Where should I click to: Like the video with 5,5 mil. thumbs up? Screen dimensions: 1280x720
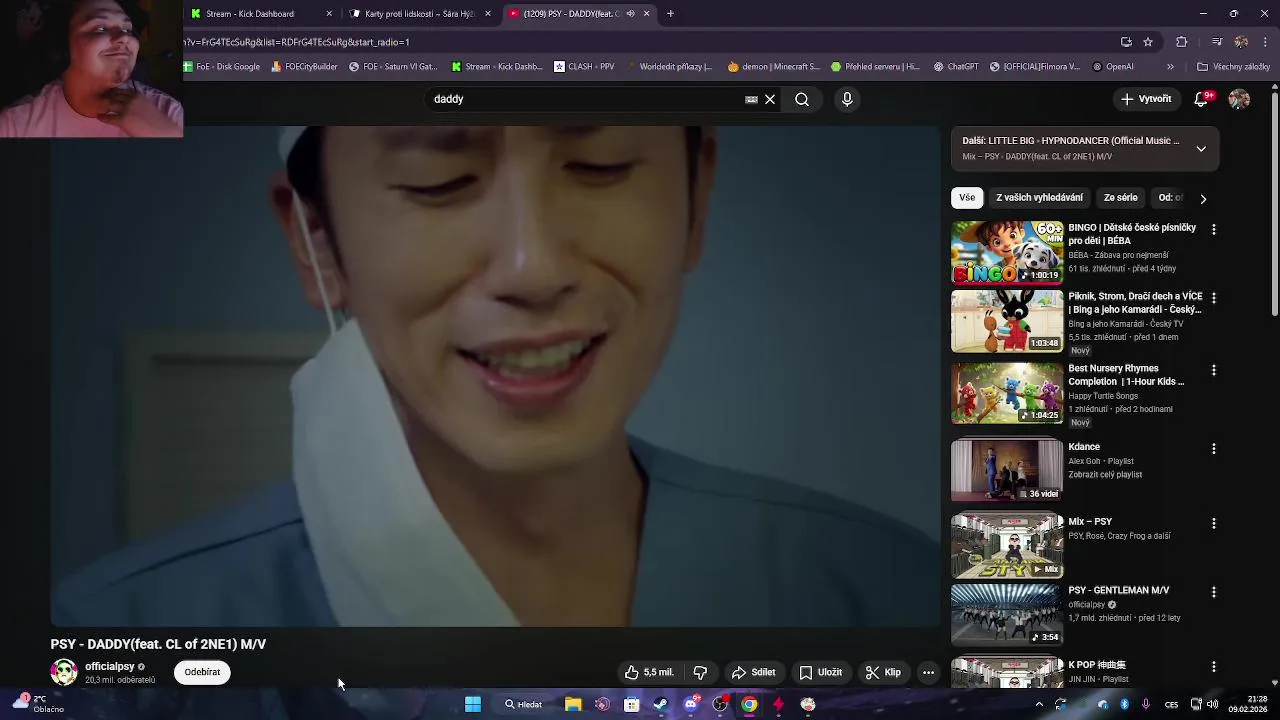pos(649,672)
